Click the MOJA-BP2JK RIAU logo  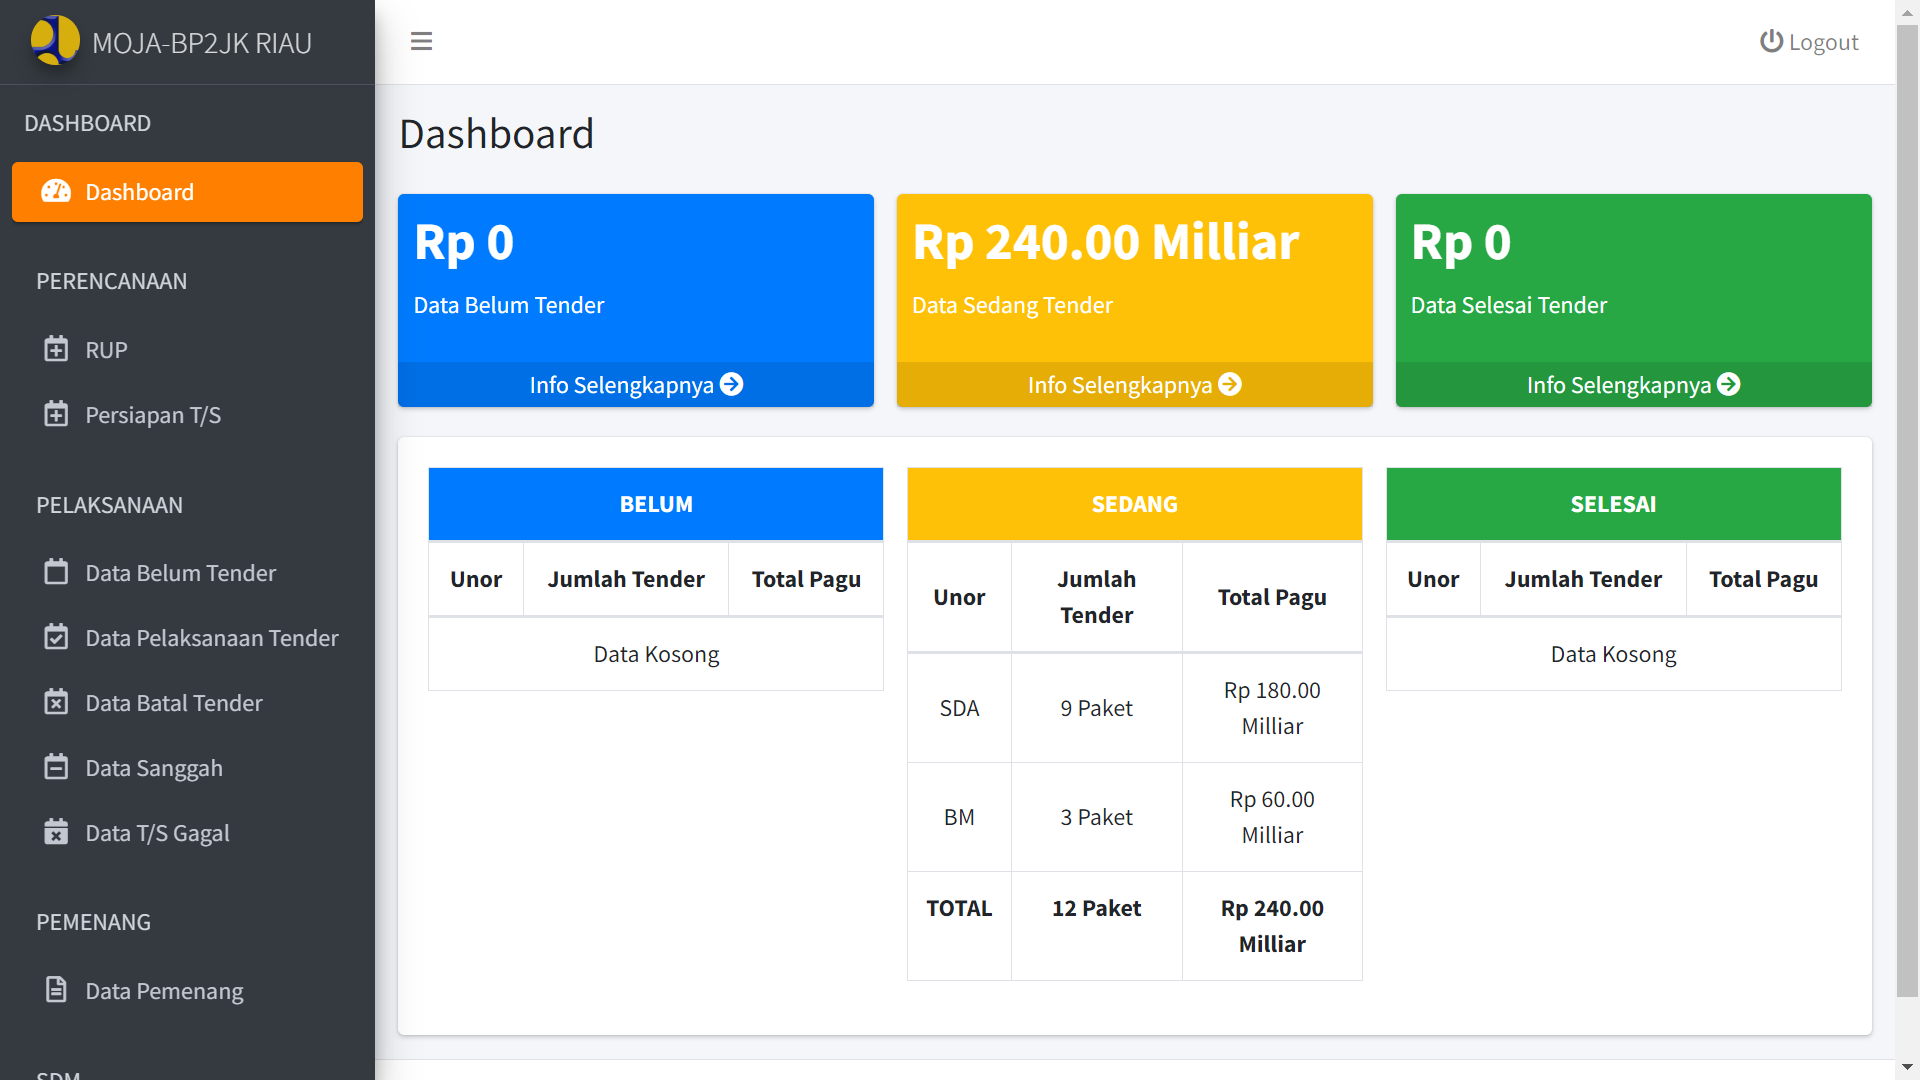55,40
